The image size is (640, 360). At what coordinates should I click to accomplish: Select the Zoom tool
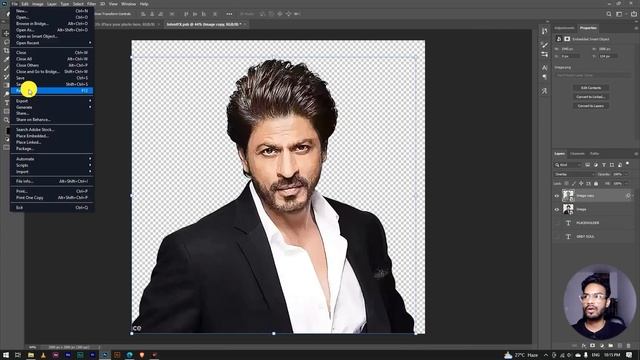point(6,120)
